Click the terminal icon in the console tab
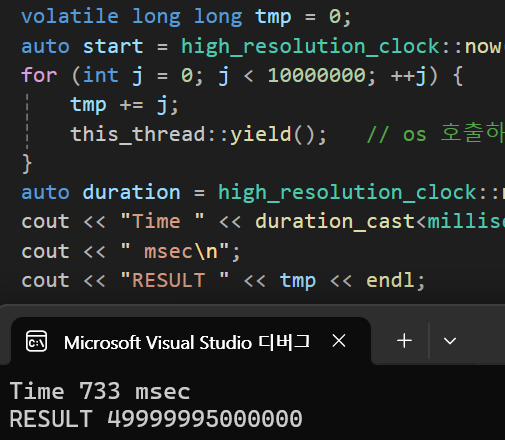This screenshot has width=505, height=440. 36,341
